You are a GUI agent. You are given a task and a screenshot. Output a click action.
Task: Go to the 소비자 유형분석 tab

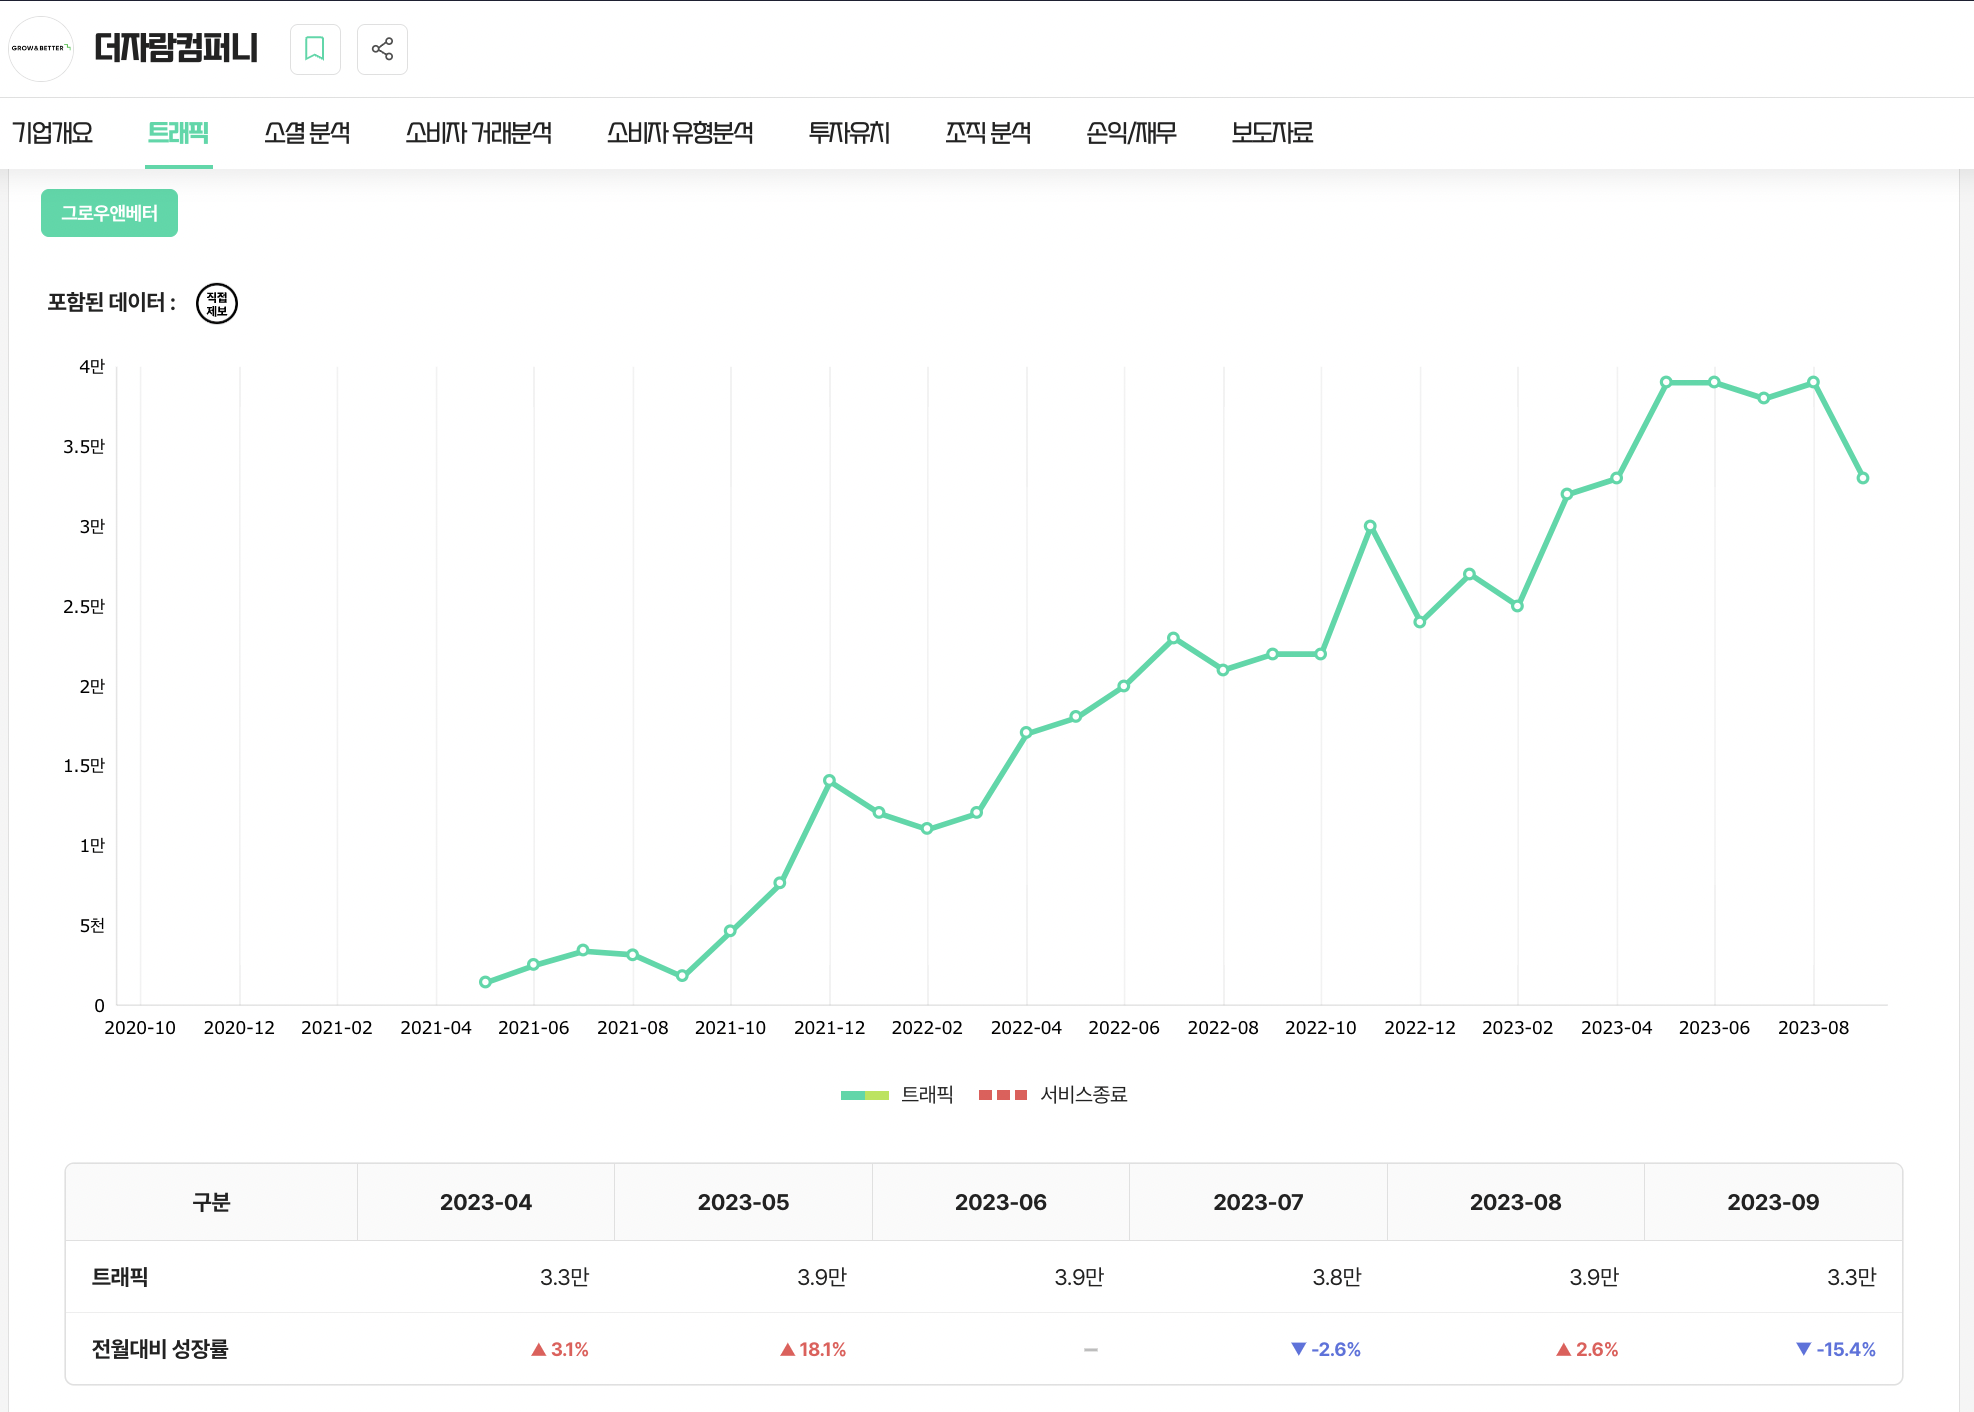[680, 132]
